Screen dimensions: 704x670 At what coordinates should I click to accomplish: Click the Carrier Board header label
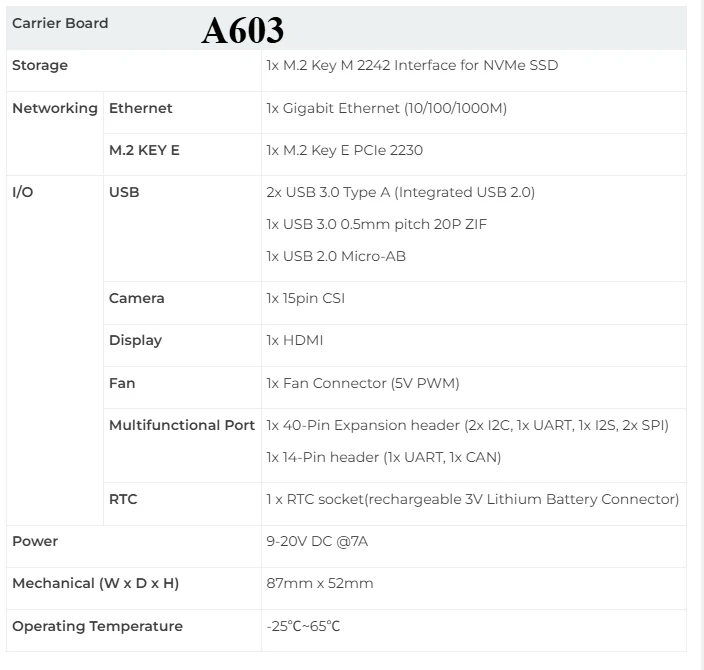[60, 23]
